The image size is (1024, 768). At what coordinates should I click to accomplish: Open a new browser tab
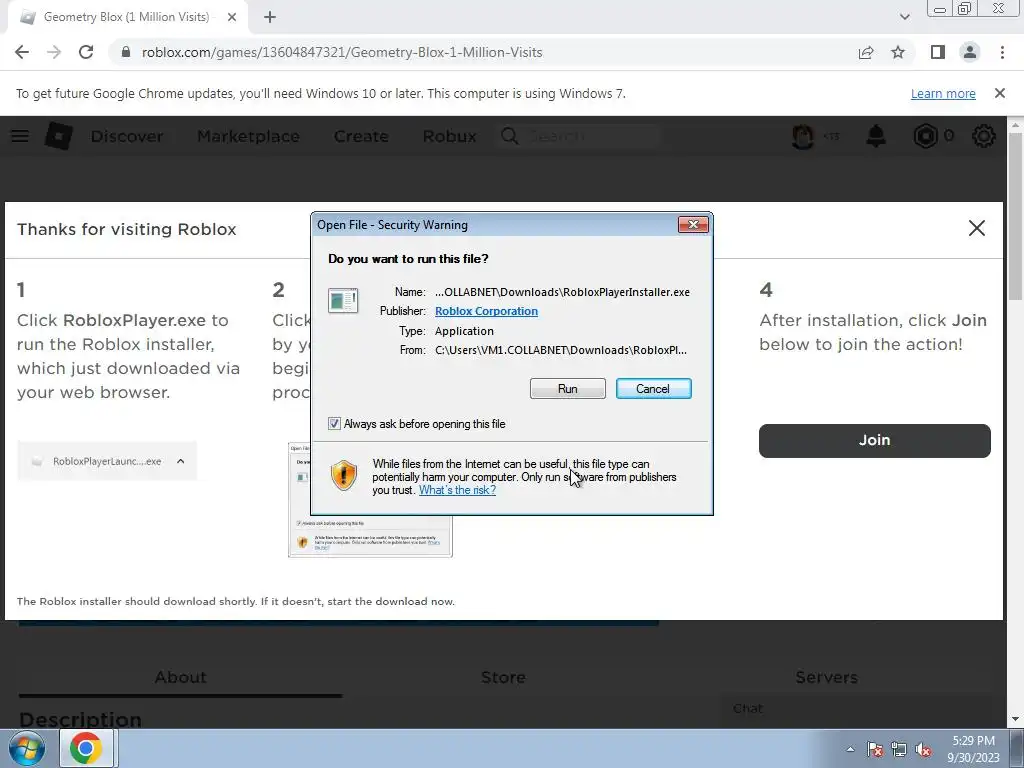(x=270, y=18)
